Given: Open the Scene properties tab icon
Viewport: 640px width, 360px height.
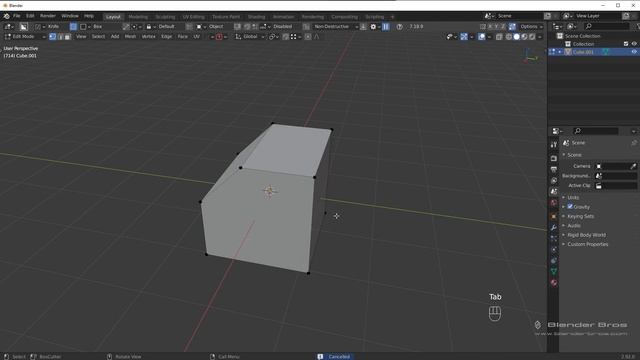Looking at the screenshot, I should click(x=553, y=191).
